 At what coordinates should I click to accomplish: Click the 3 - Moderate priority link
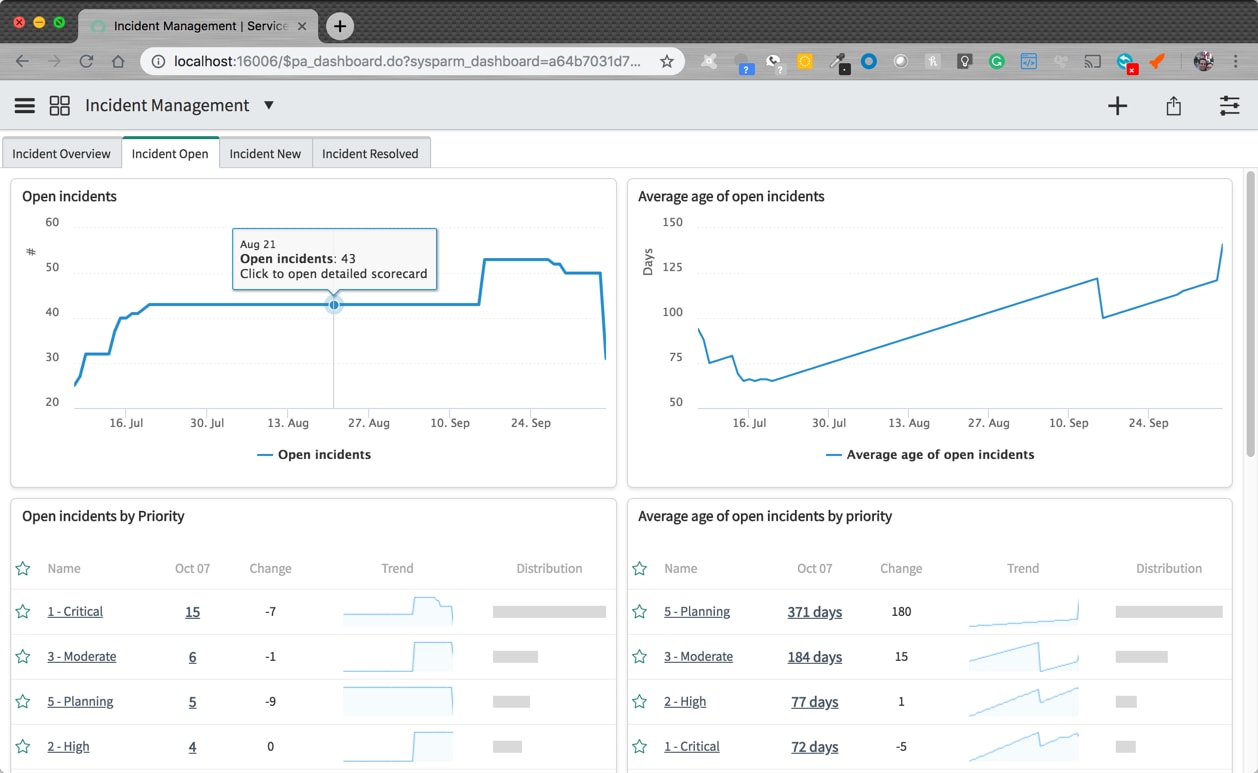81,656
